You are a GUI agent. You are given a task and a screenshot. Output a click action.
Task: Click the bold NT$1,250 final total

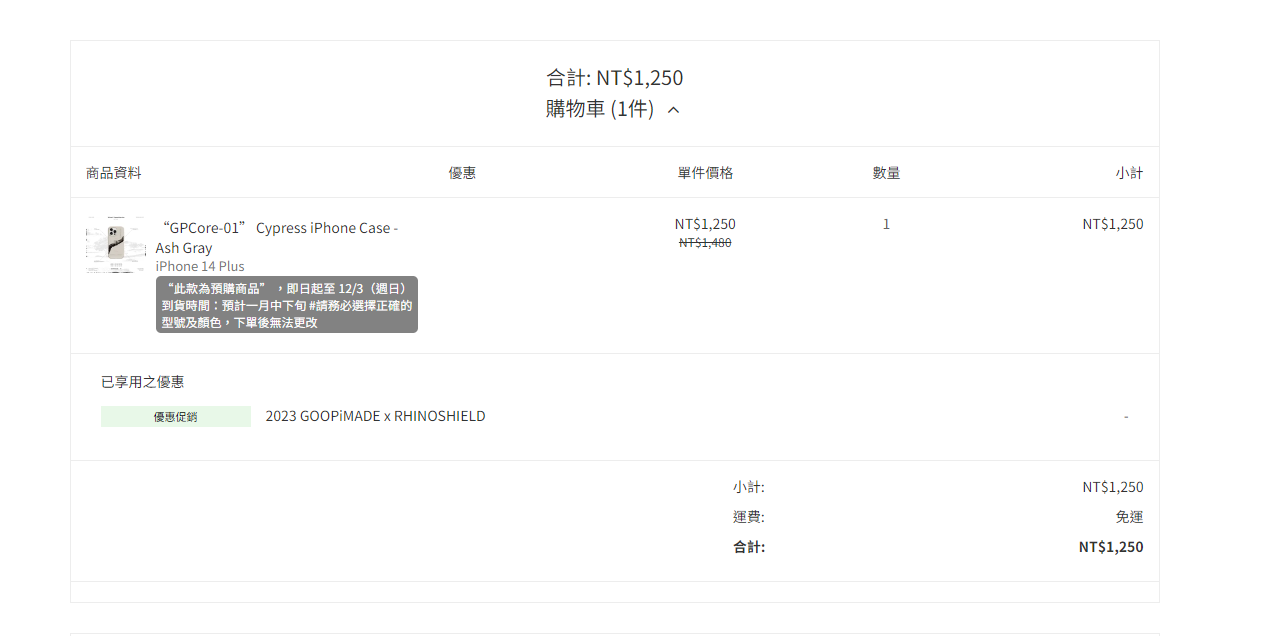click(1111, 547)
